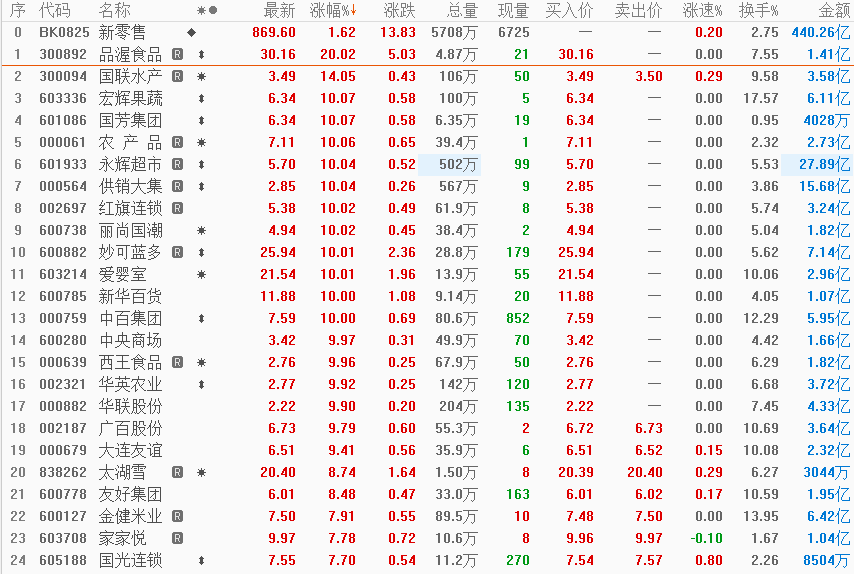Click the star marker icon for 国联水产

click(x=202, y=77)
